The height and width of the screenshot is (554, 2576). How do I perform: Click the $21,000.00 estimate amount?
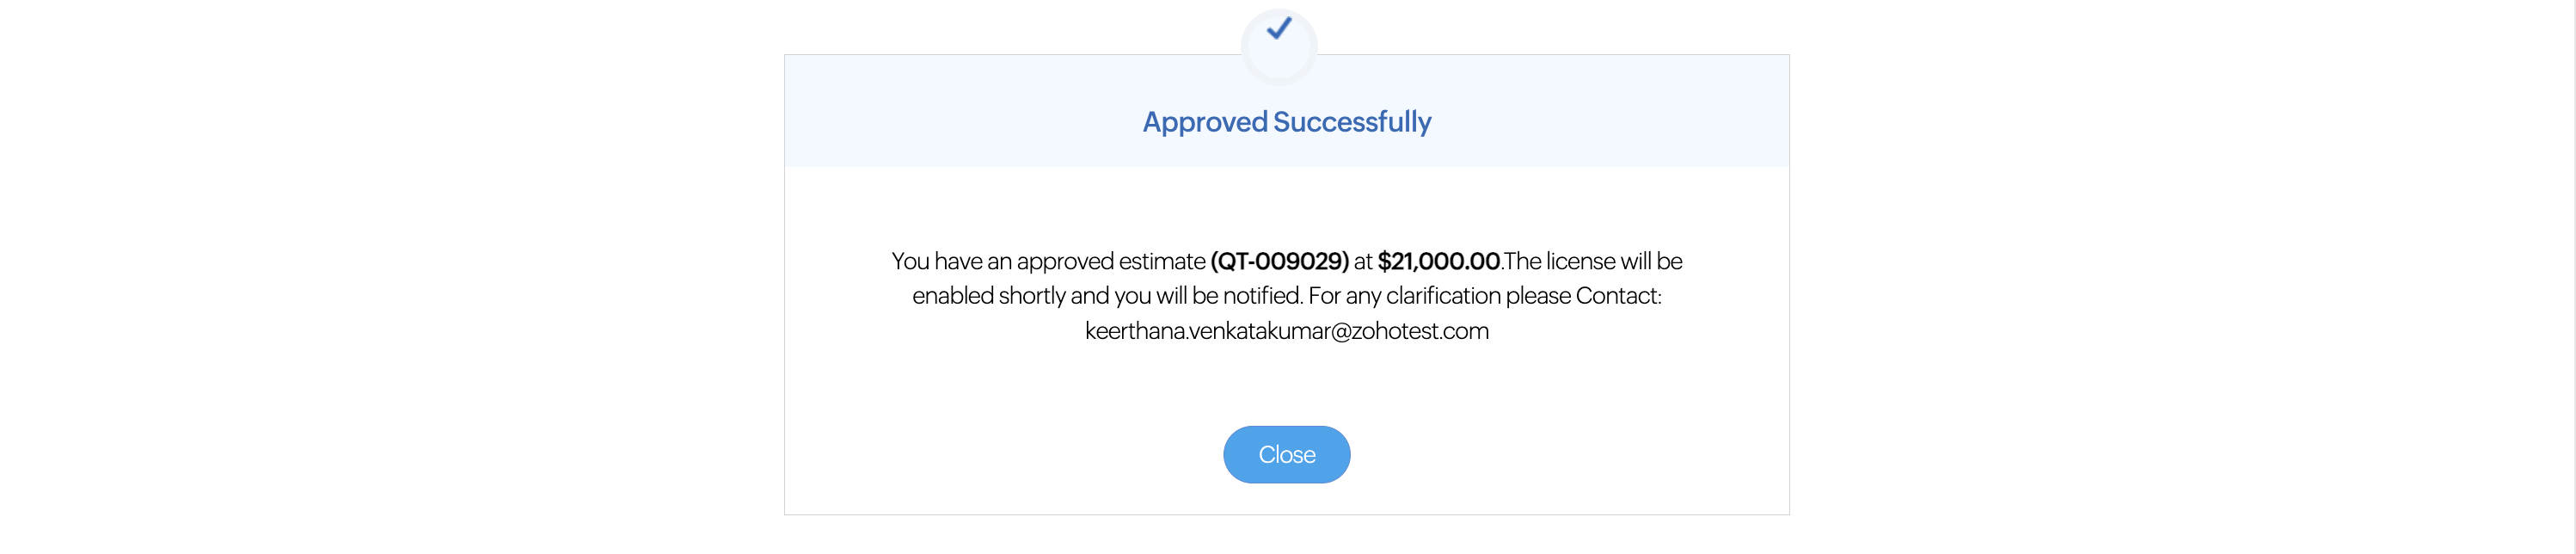point(1438,261)
